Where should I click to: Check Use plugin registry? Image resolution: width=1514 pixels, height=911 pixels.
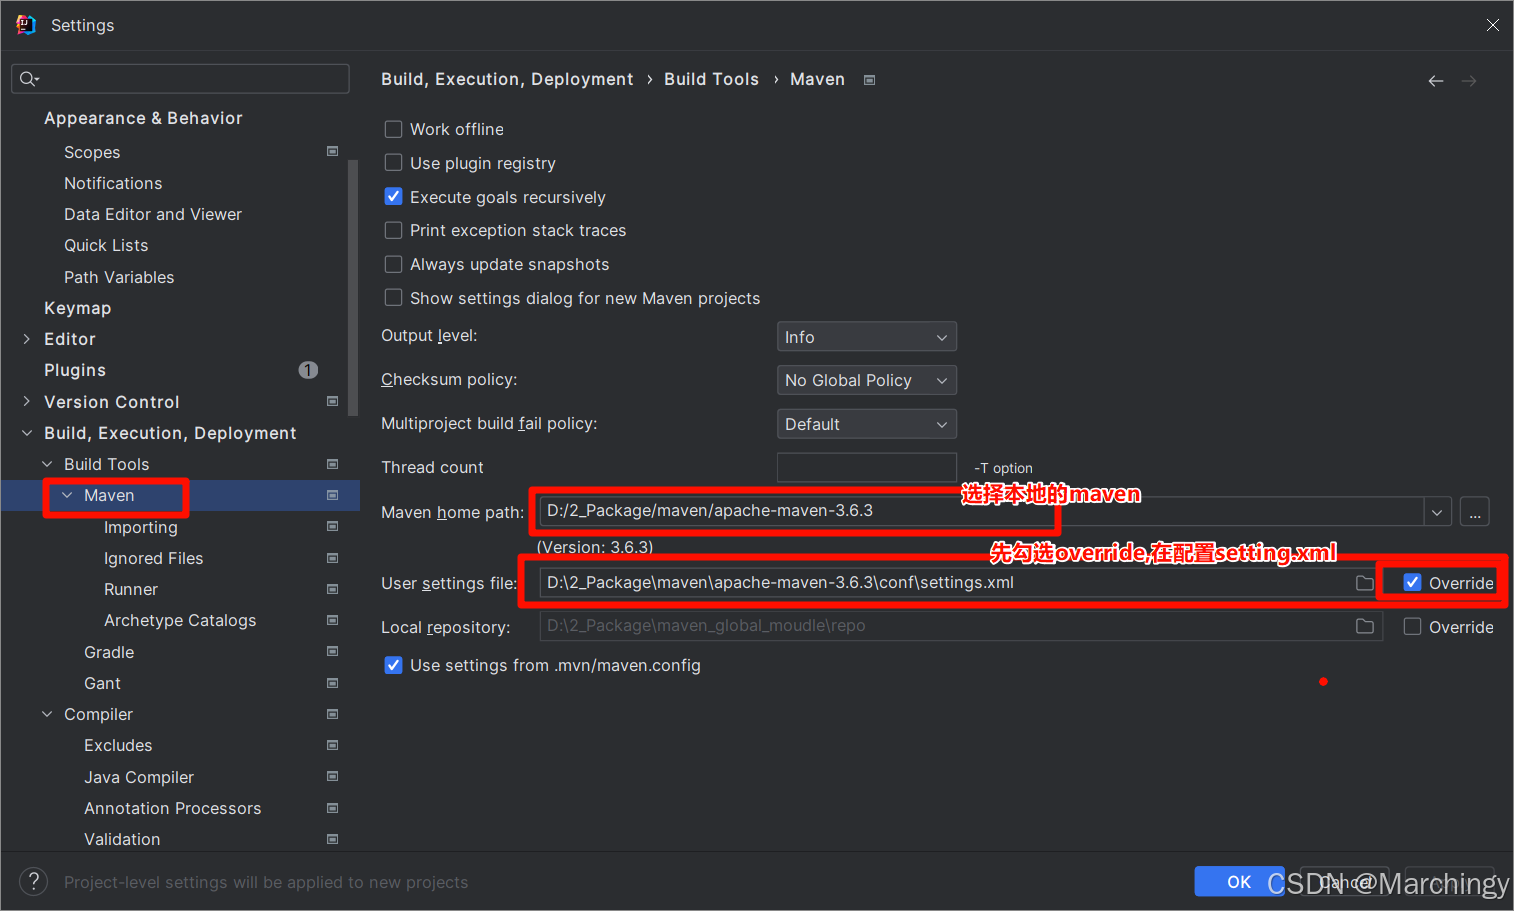394,163
